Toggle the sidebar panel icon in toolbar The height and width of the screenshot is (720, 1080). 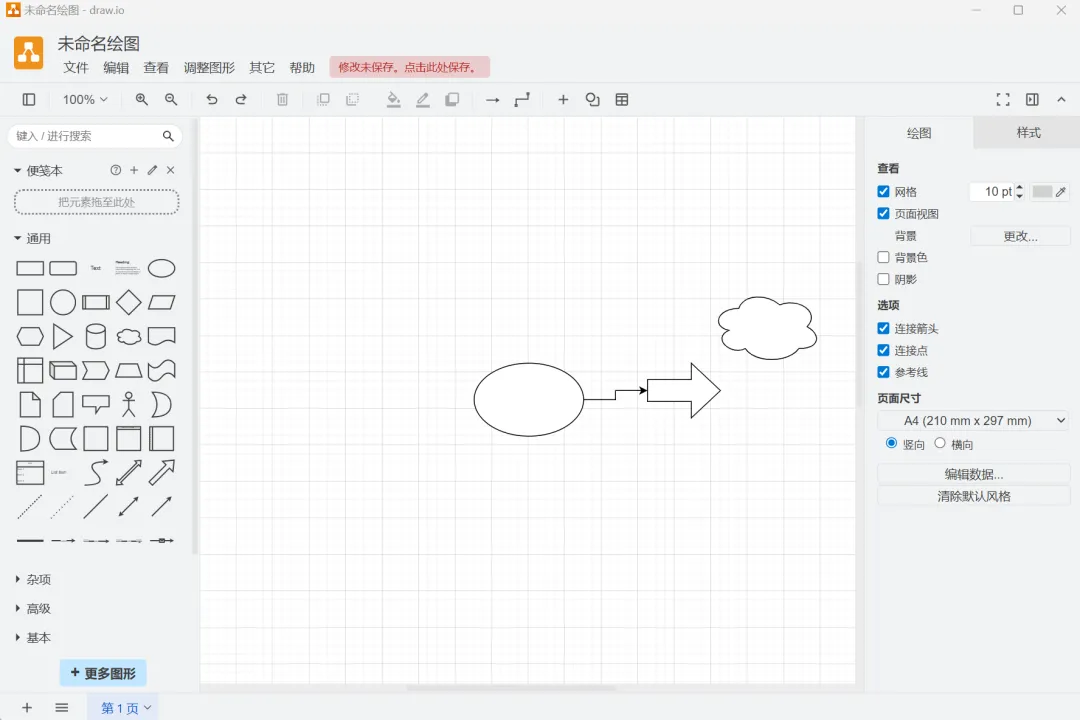29,100
